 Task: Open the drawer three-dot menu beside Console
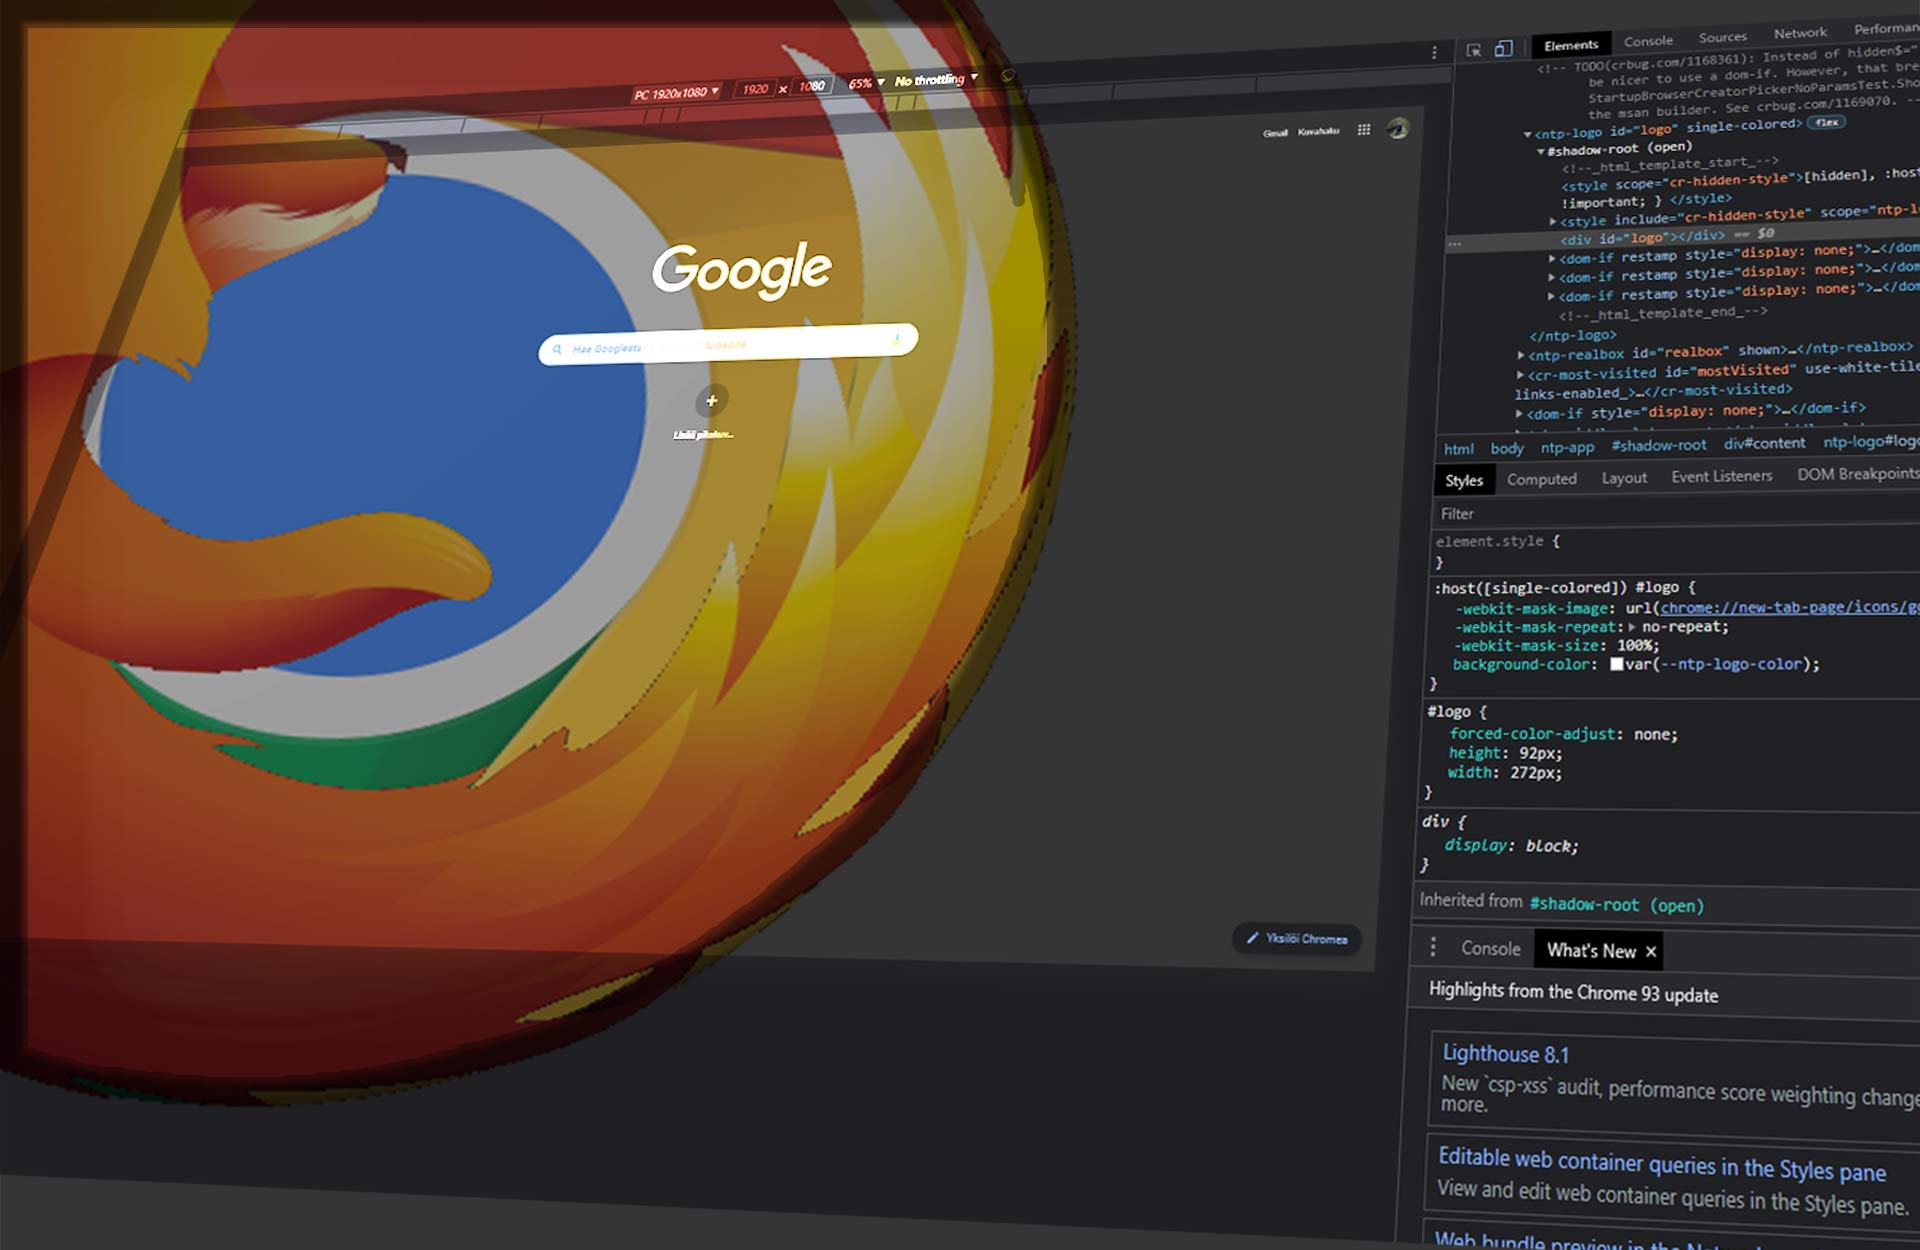coord(1433,947)
